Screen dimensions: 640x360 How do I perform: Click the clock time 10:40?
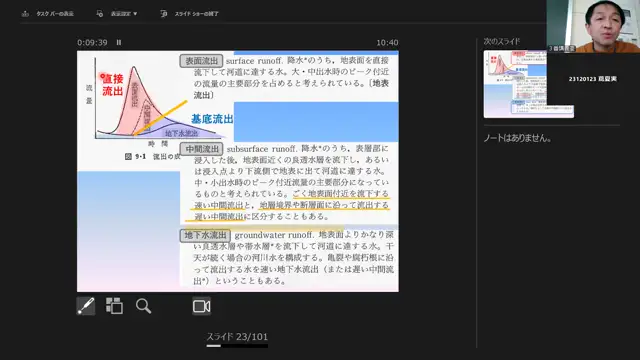[387, 42]
